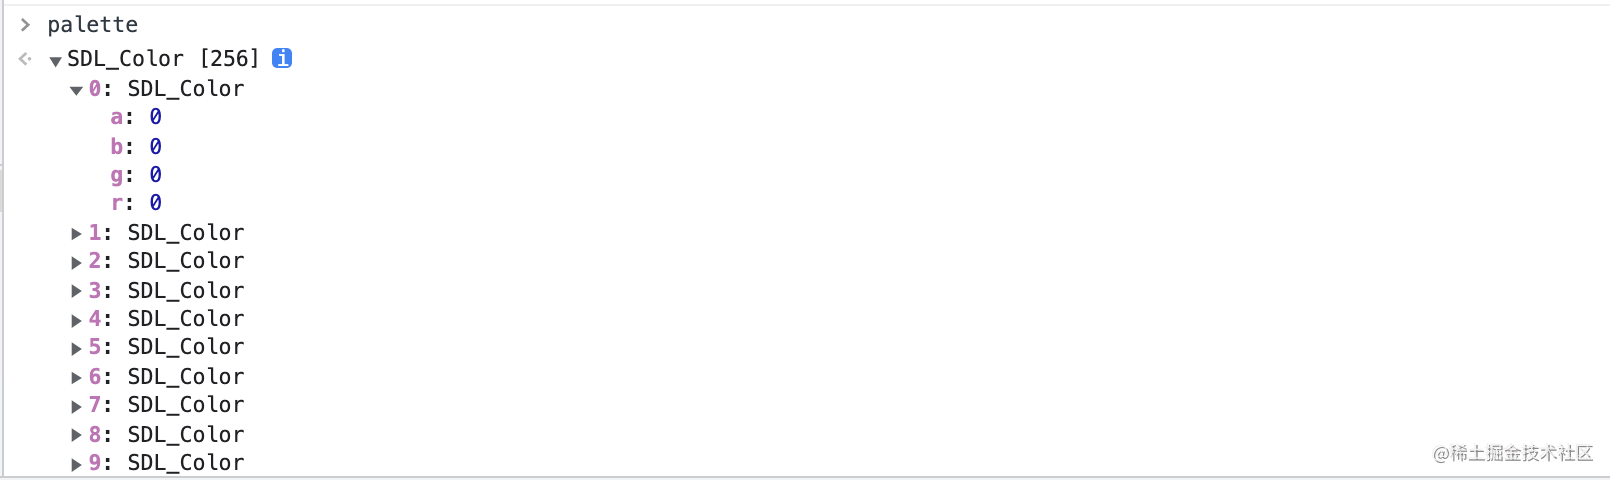The height and width of the screenshot is (480, 1610).
Task: Click the blue info icon beside SDL_Color [256]
Action: coord(282,58)
